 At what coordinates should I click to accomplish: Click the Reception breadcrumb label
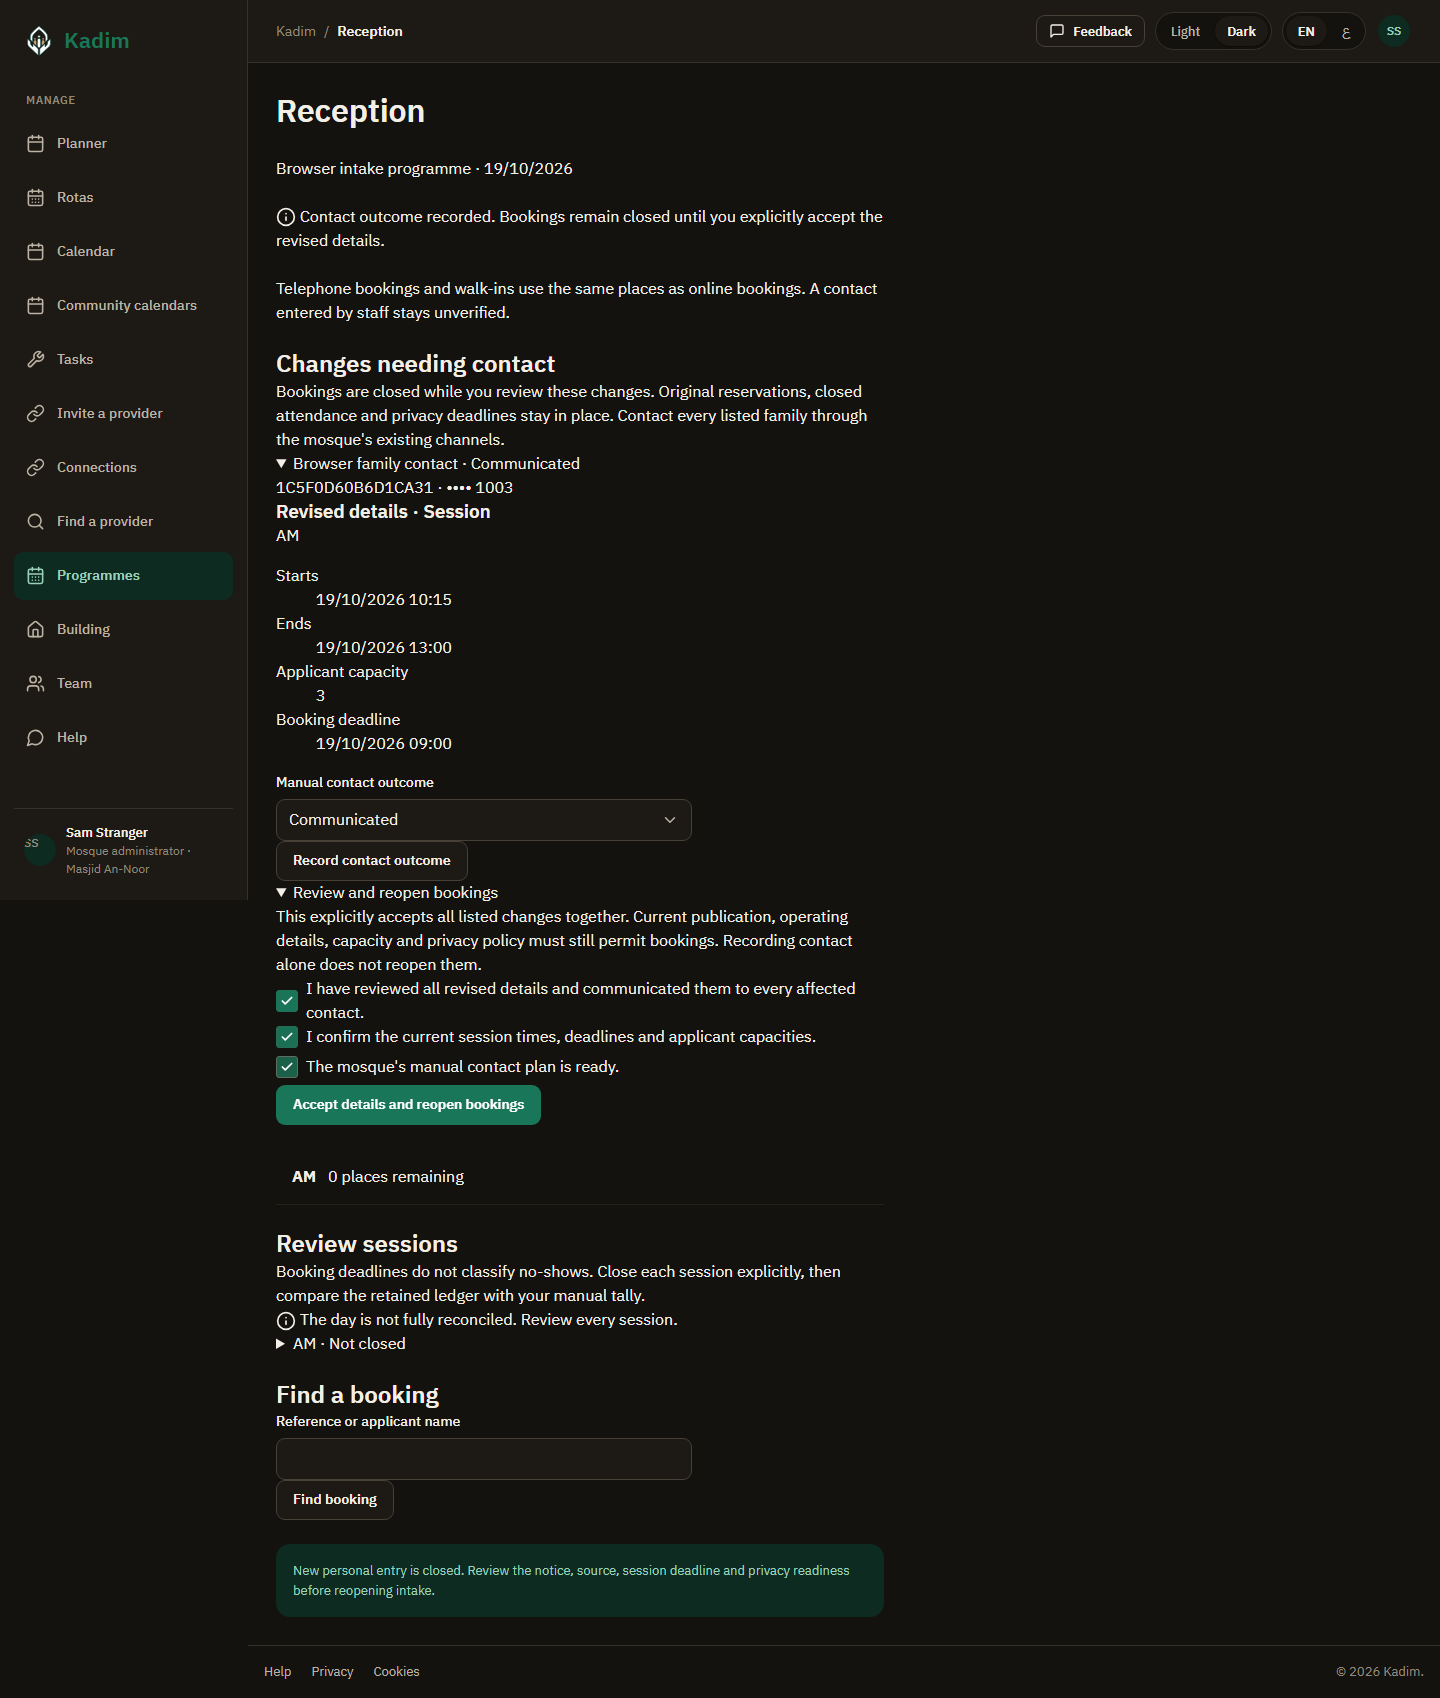coord(370,31)
